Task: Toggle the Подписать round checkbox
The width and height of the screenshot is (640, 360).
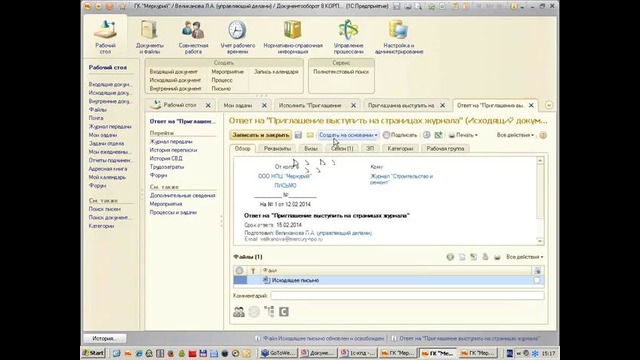Action: coord(386,135)
